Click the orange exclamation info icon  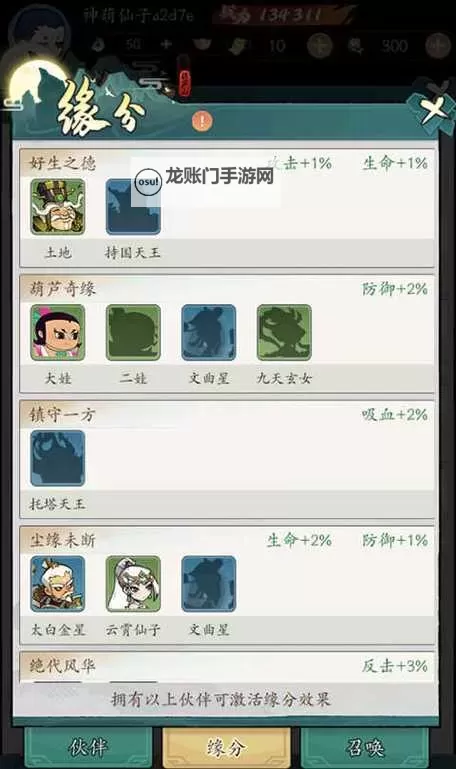click(x=202, y=121)
